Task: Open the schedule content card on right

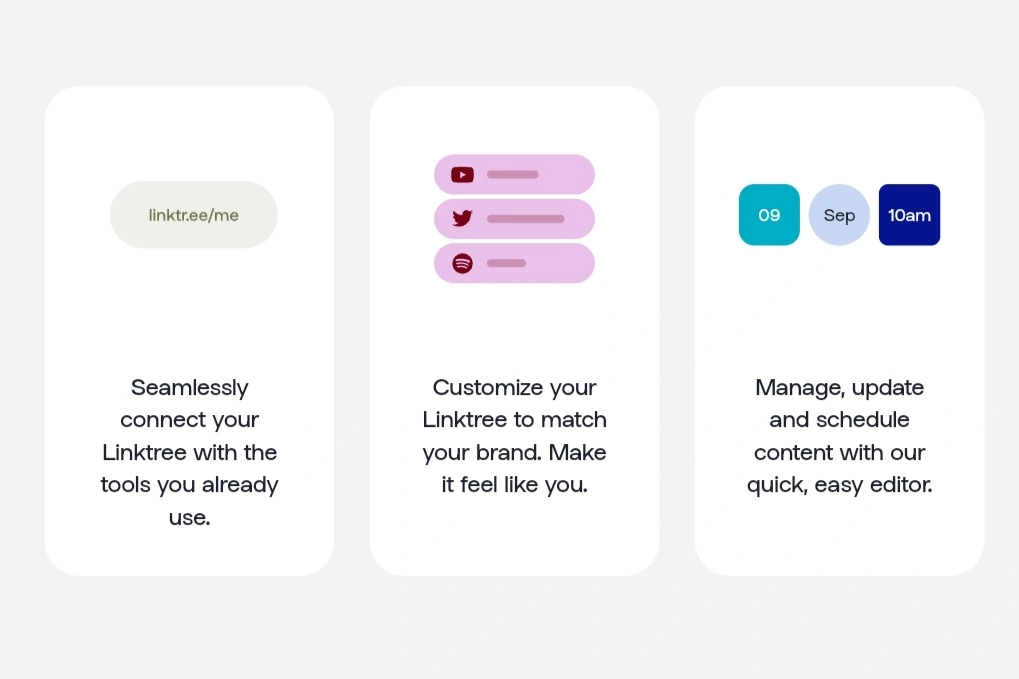Action: pyautogui.click(x=839, y=331)
